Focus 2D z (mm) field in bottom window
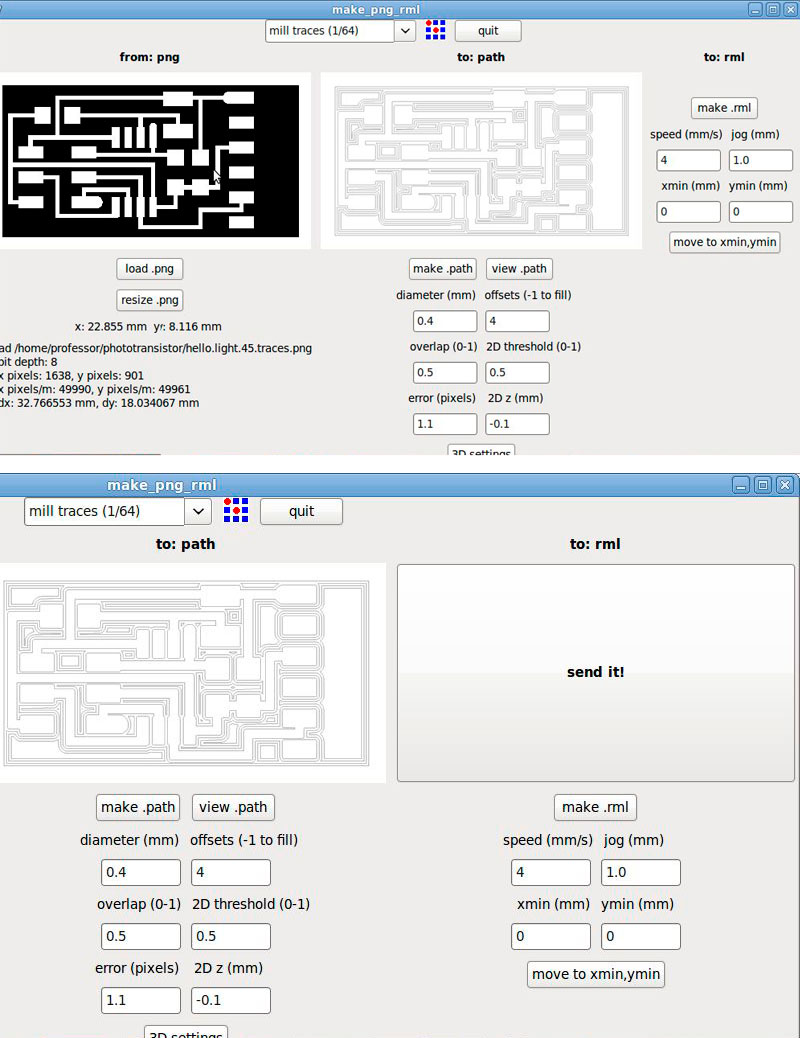Image resolution: width=800 pixels, height=1038 pixels. pos(230,1000)
